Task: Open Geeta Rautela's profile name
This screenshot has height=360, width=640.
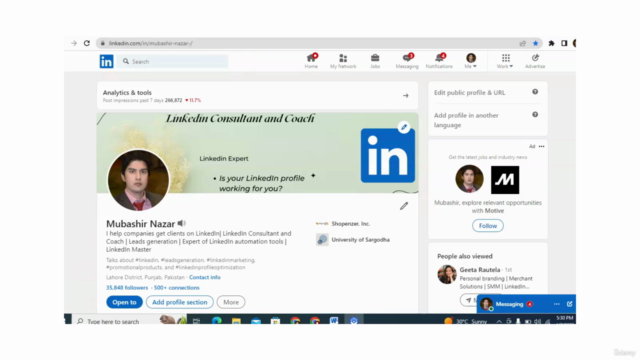Action: [x=480, y=270]
